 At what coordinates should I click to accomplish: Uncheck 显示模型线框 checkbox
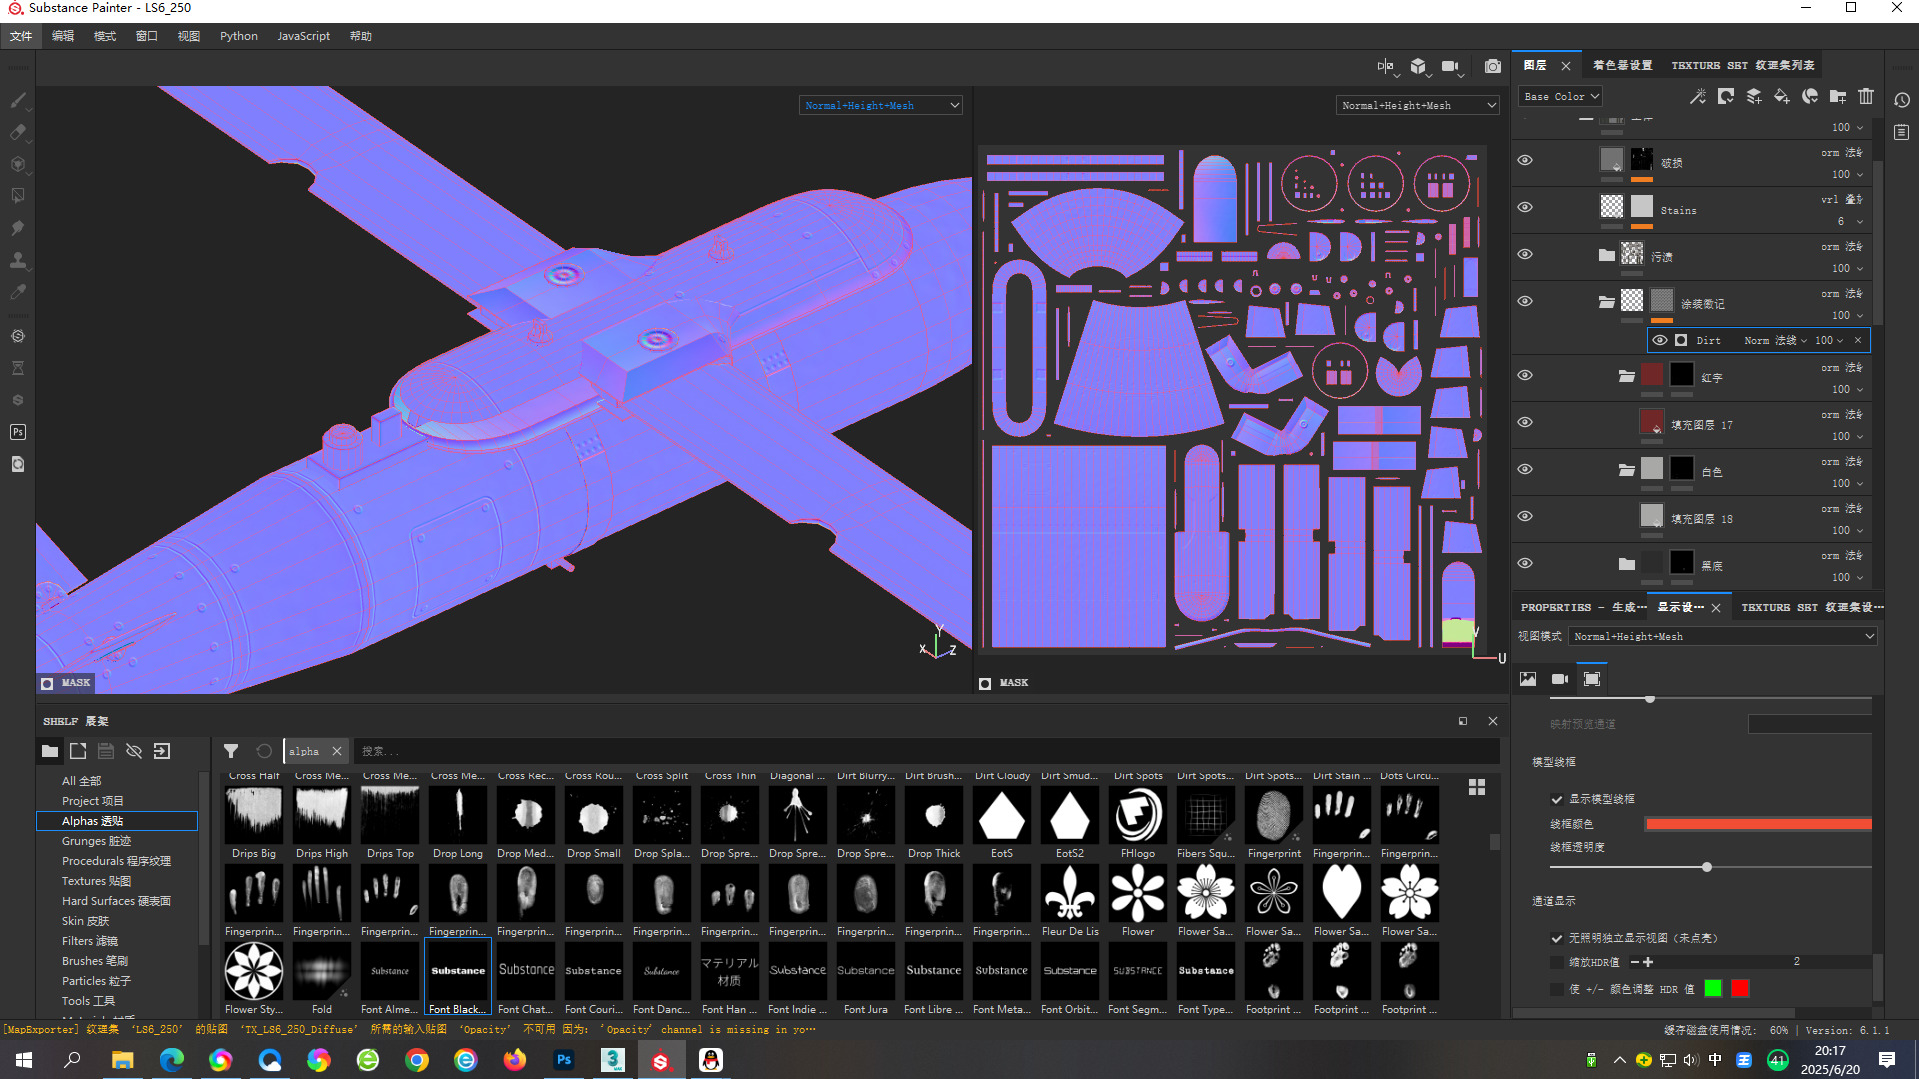(1556, 799)
